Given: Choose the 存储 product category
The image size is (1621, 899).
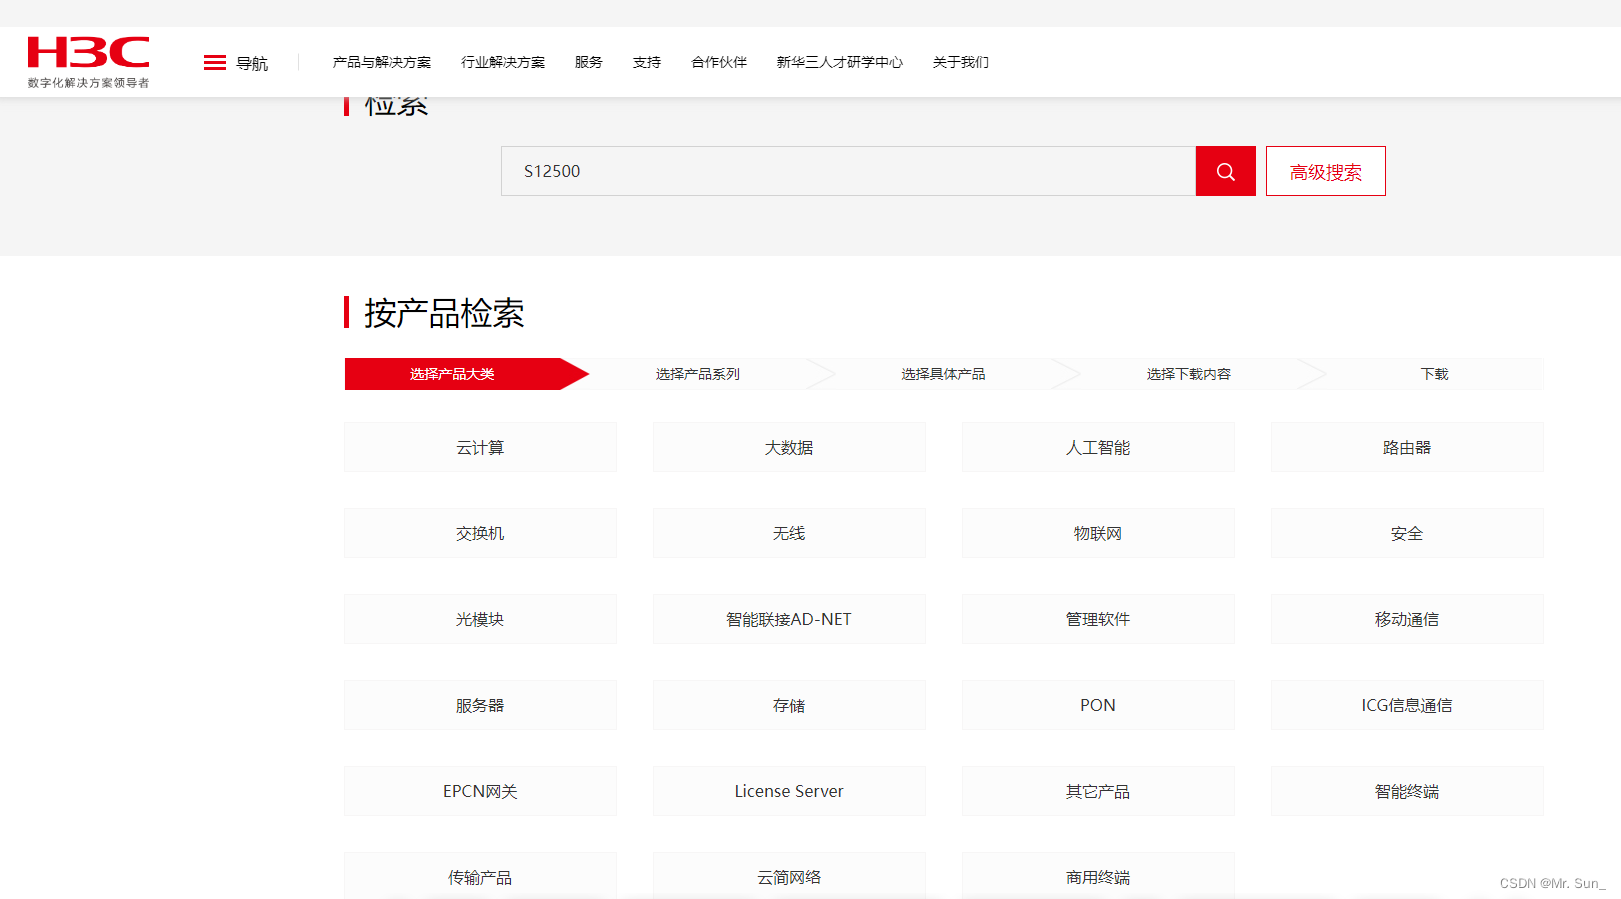Looking at the screenshot, I should pos(789,705).
